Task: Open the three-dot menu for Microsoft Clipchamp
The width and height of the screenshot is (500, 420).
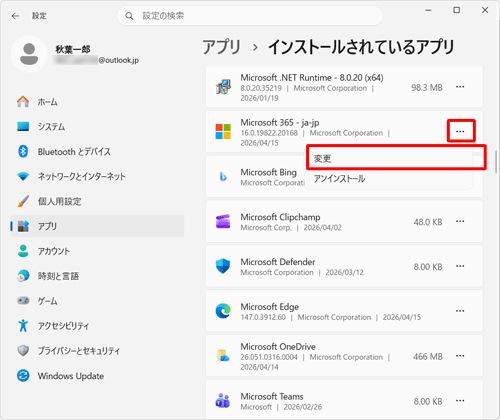Action: [460, 222]
